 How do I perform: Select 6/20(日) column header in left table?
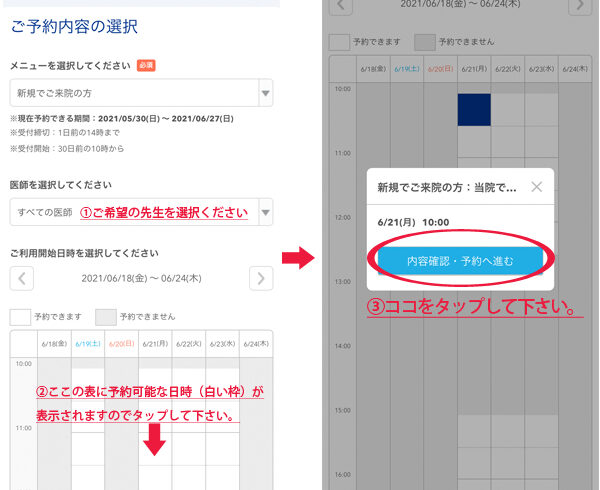(122, 344)
